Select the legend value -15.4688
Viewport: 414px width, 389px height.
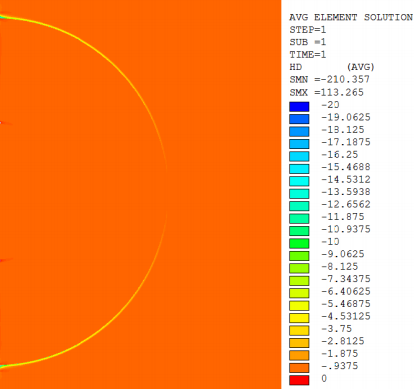(x=346, y=167)
